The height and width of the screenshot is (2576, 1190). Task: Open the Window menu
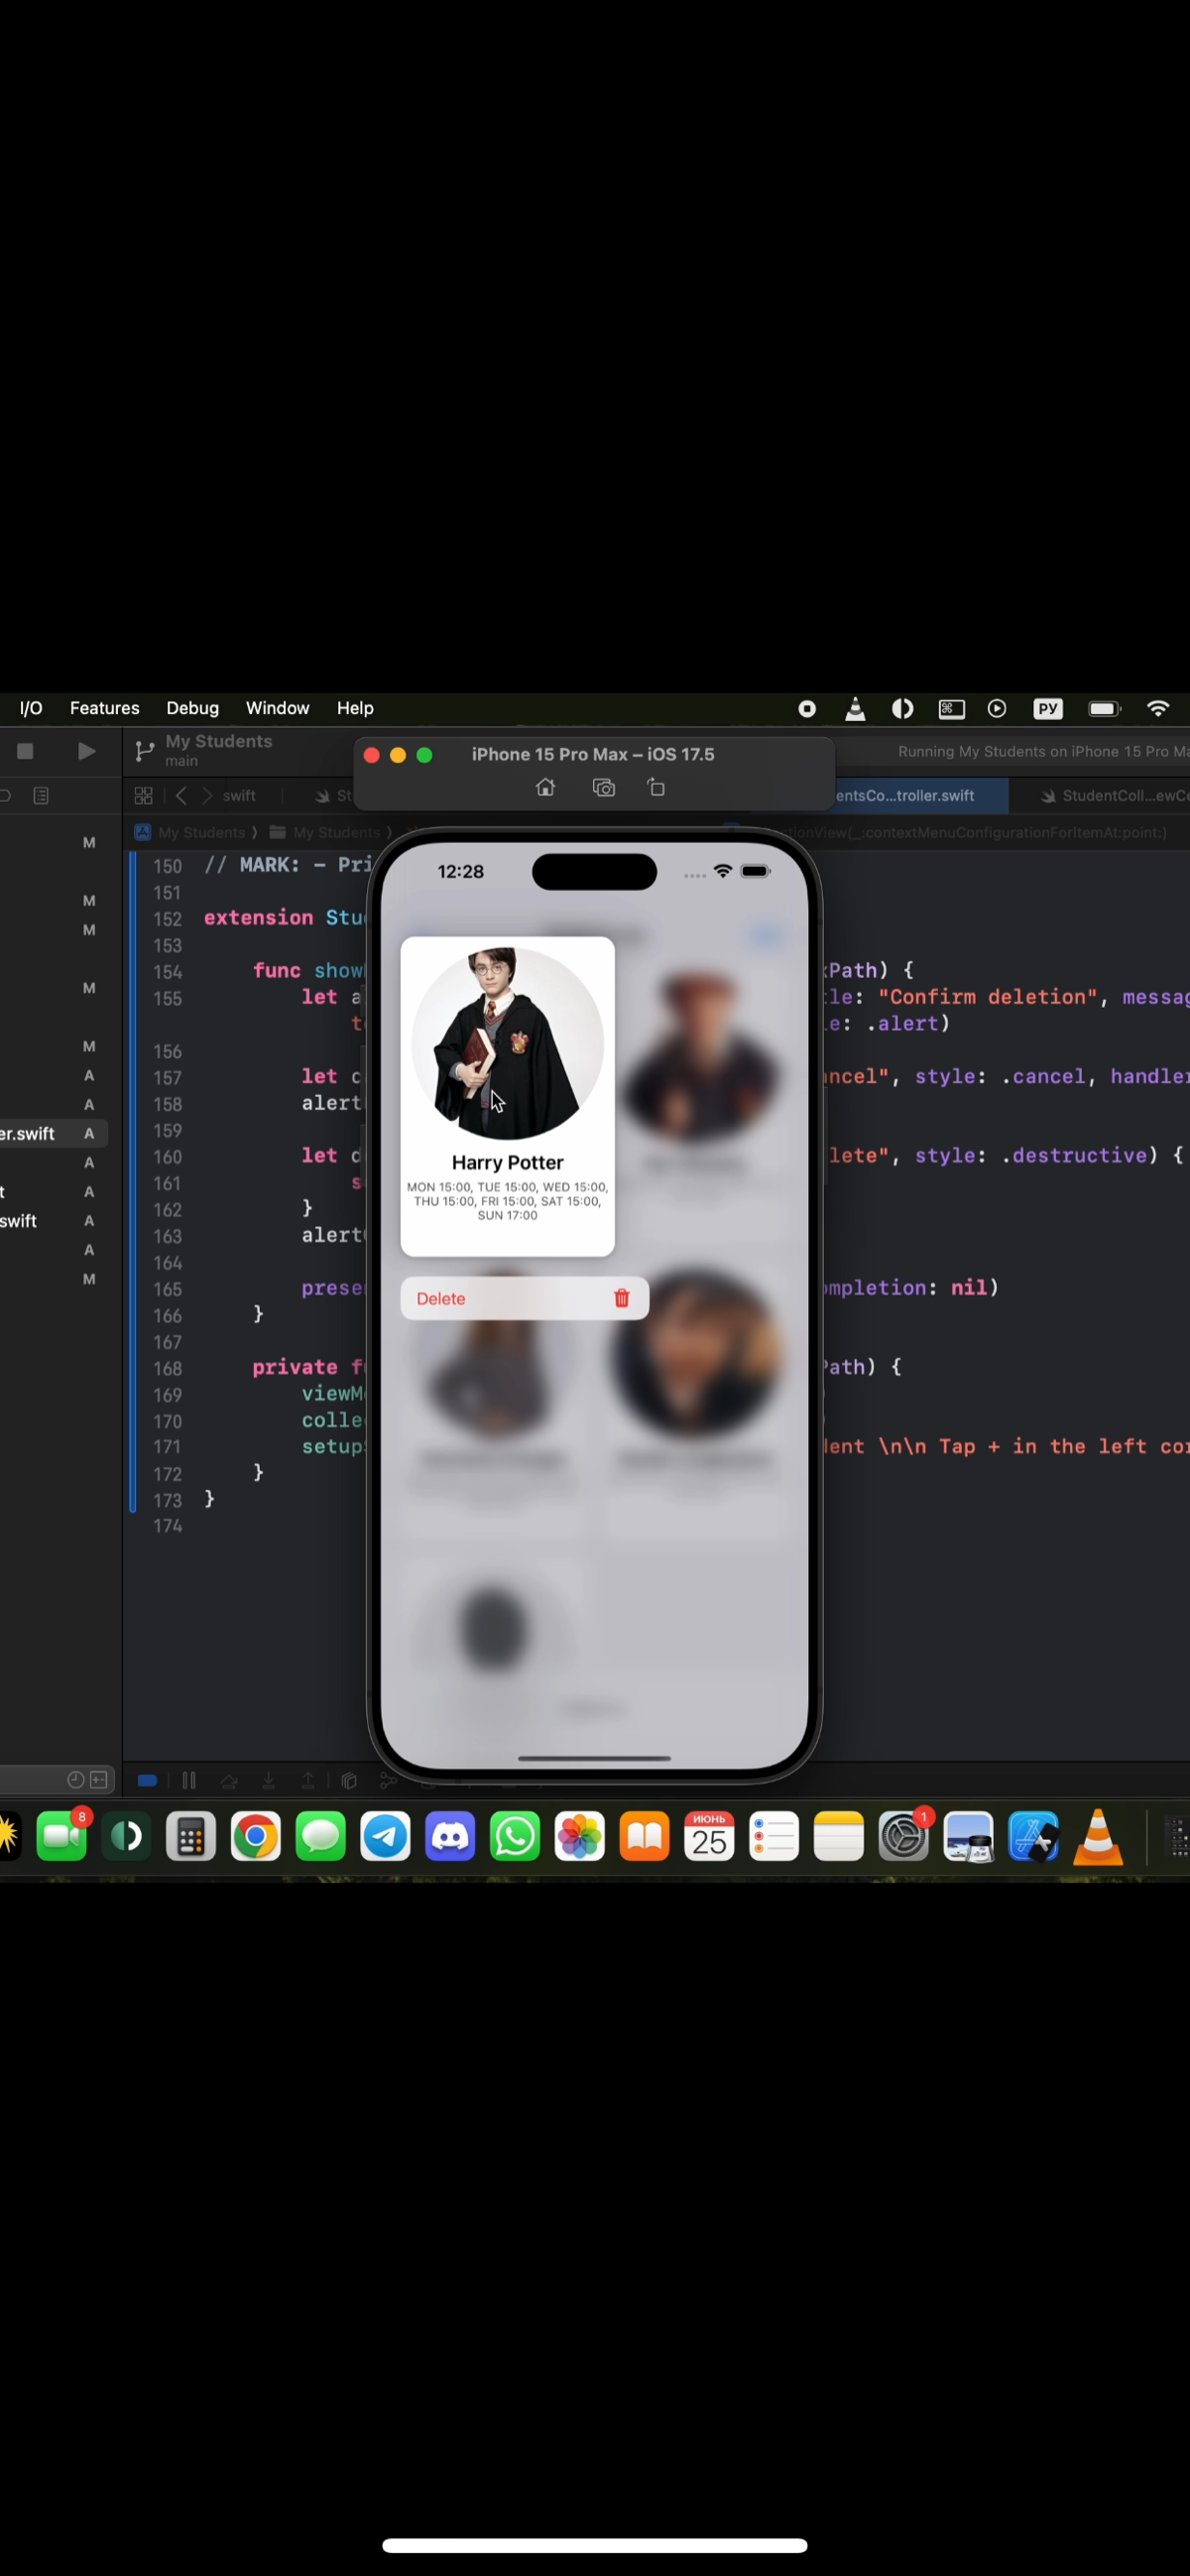[277, 708]
